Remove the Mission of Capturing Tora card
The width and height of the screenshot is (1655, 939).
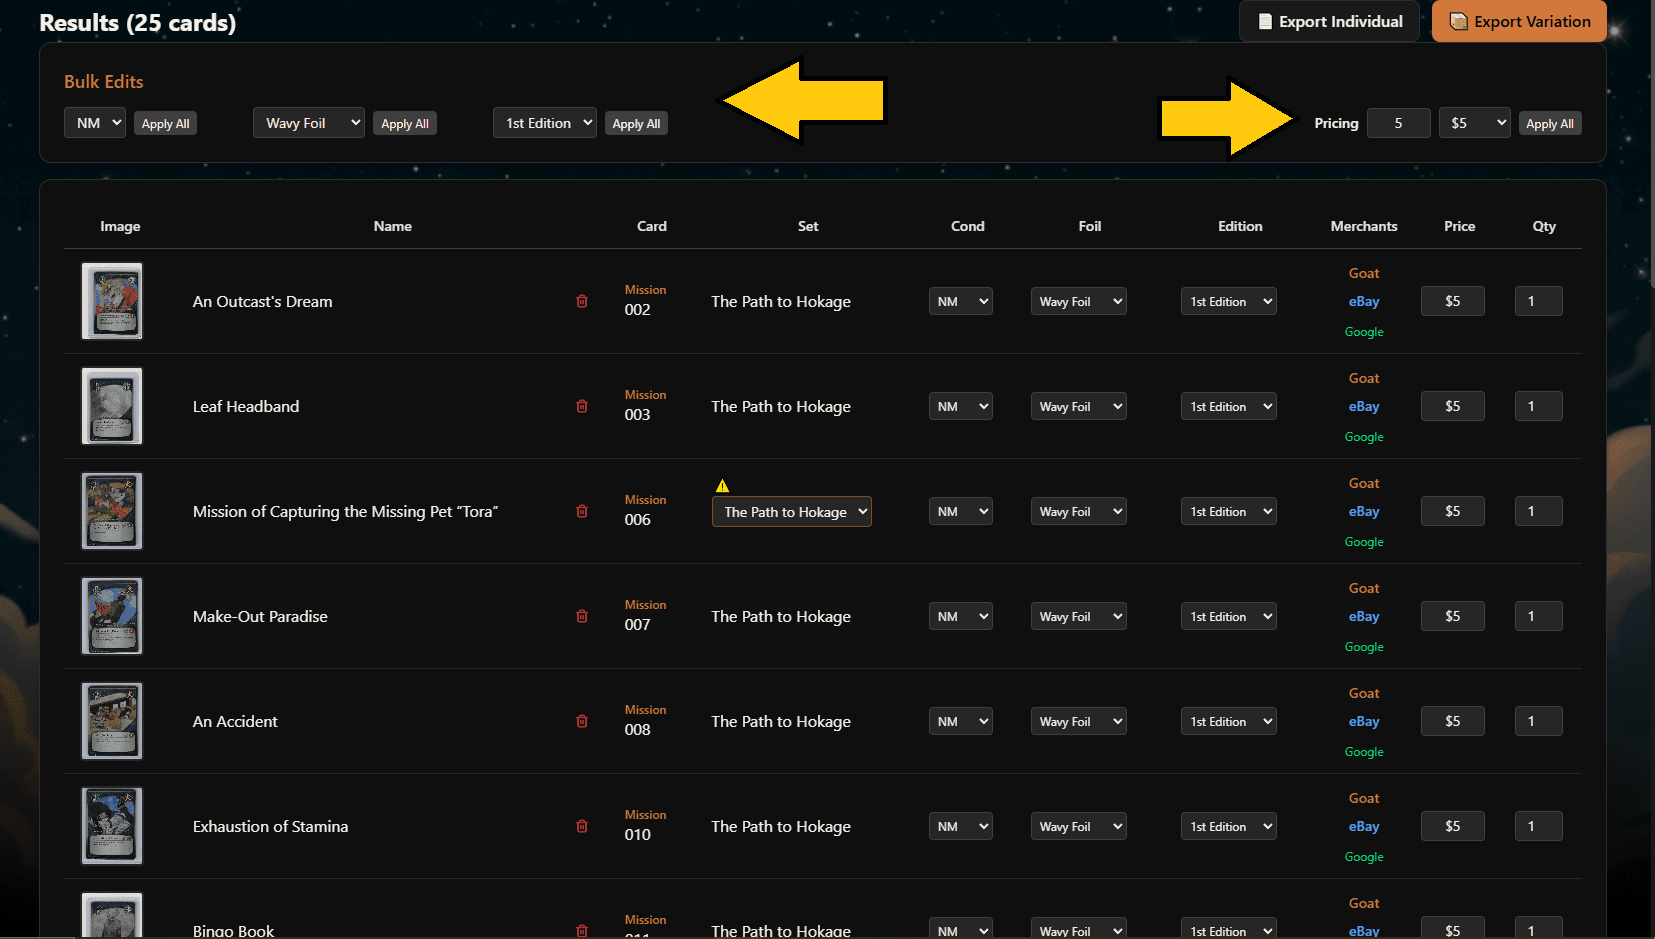[x=582, y=511]
